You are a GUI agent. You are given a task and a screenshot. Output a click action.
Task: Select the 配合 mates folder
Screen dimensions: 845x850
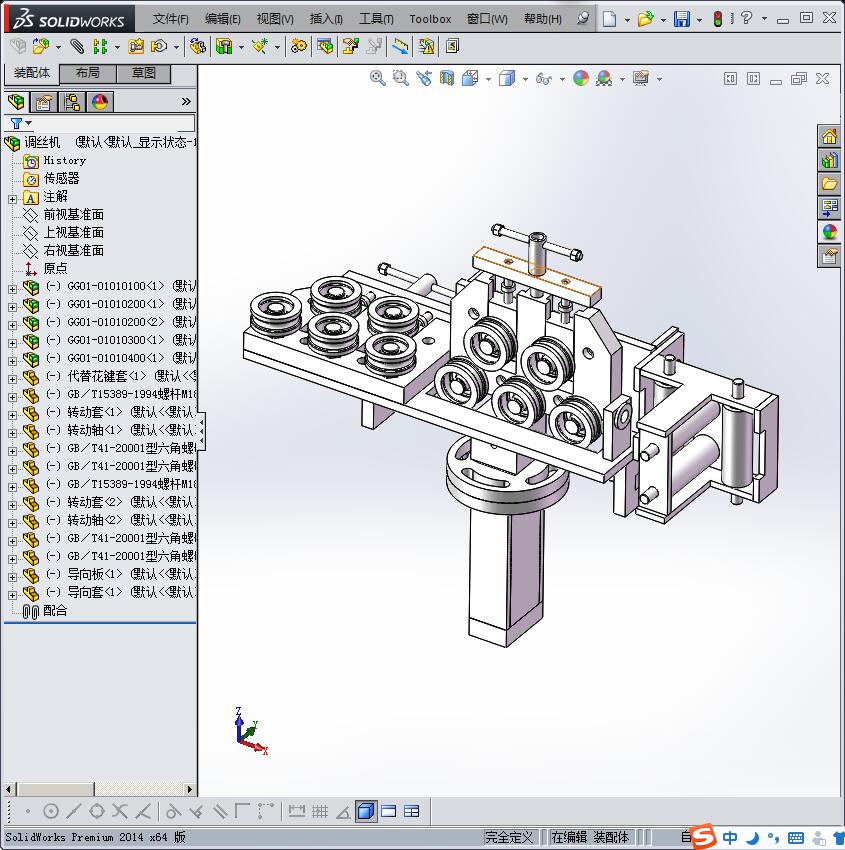[55, 611]
